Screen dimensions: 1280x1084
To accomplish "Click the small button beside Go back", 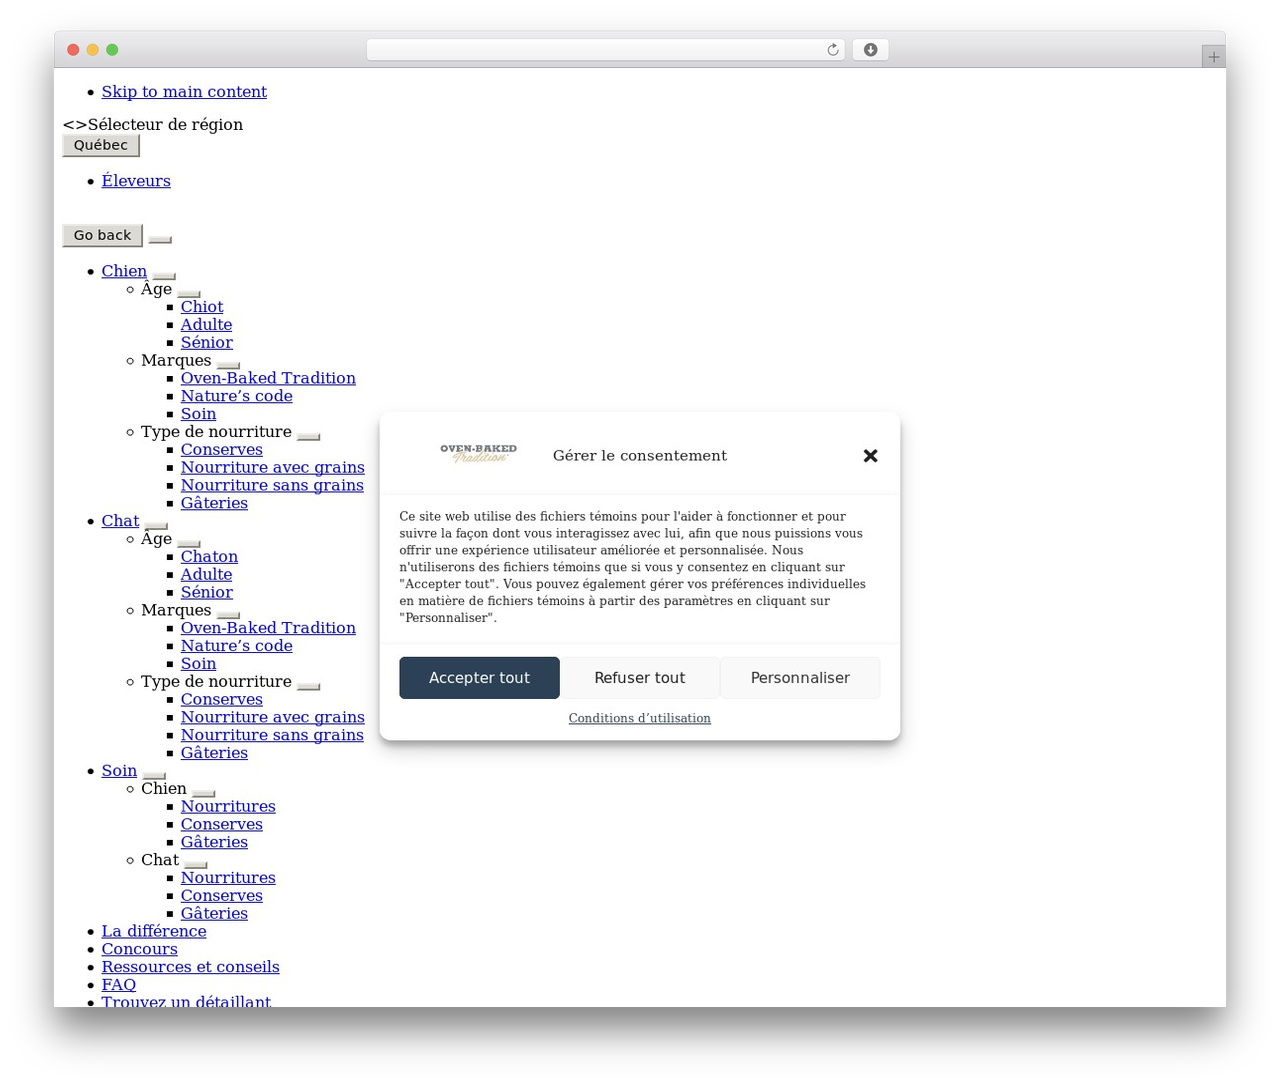I will (x=160, y=239).
